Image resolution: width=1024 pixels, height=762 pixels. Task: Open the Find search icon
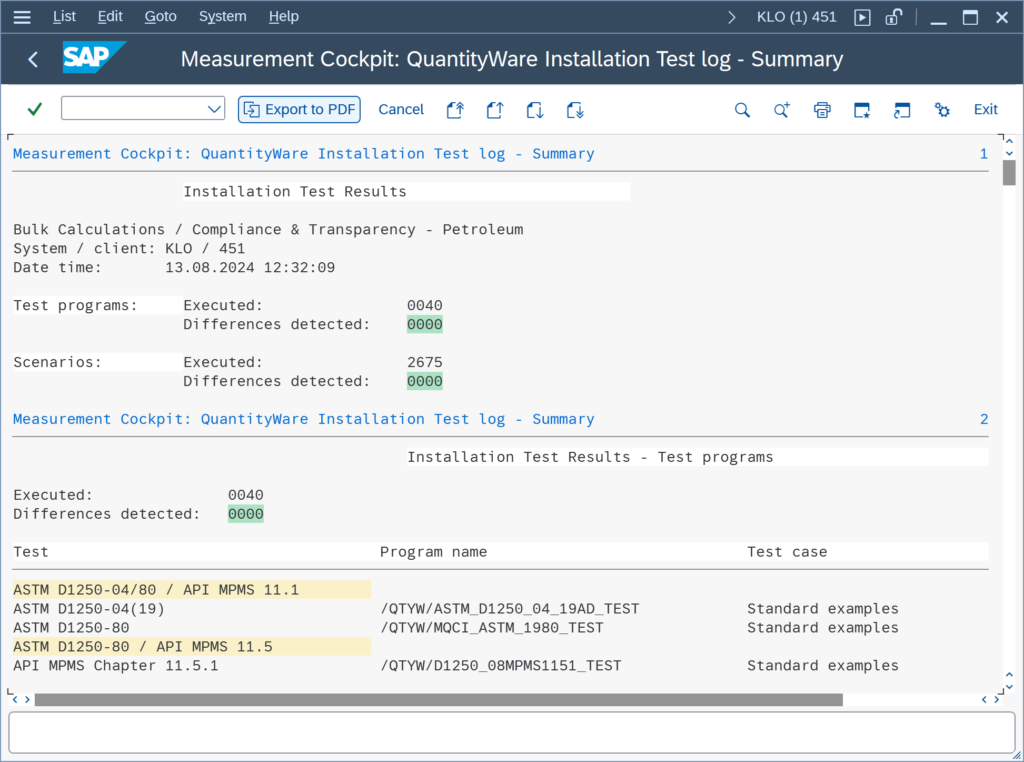pyautogui.click(x=742, y=110)
